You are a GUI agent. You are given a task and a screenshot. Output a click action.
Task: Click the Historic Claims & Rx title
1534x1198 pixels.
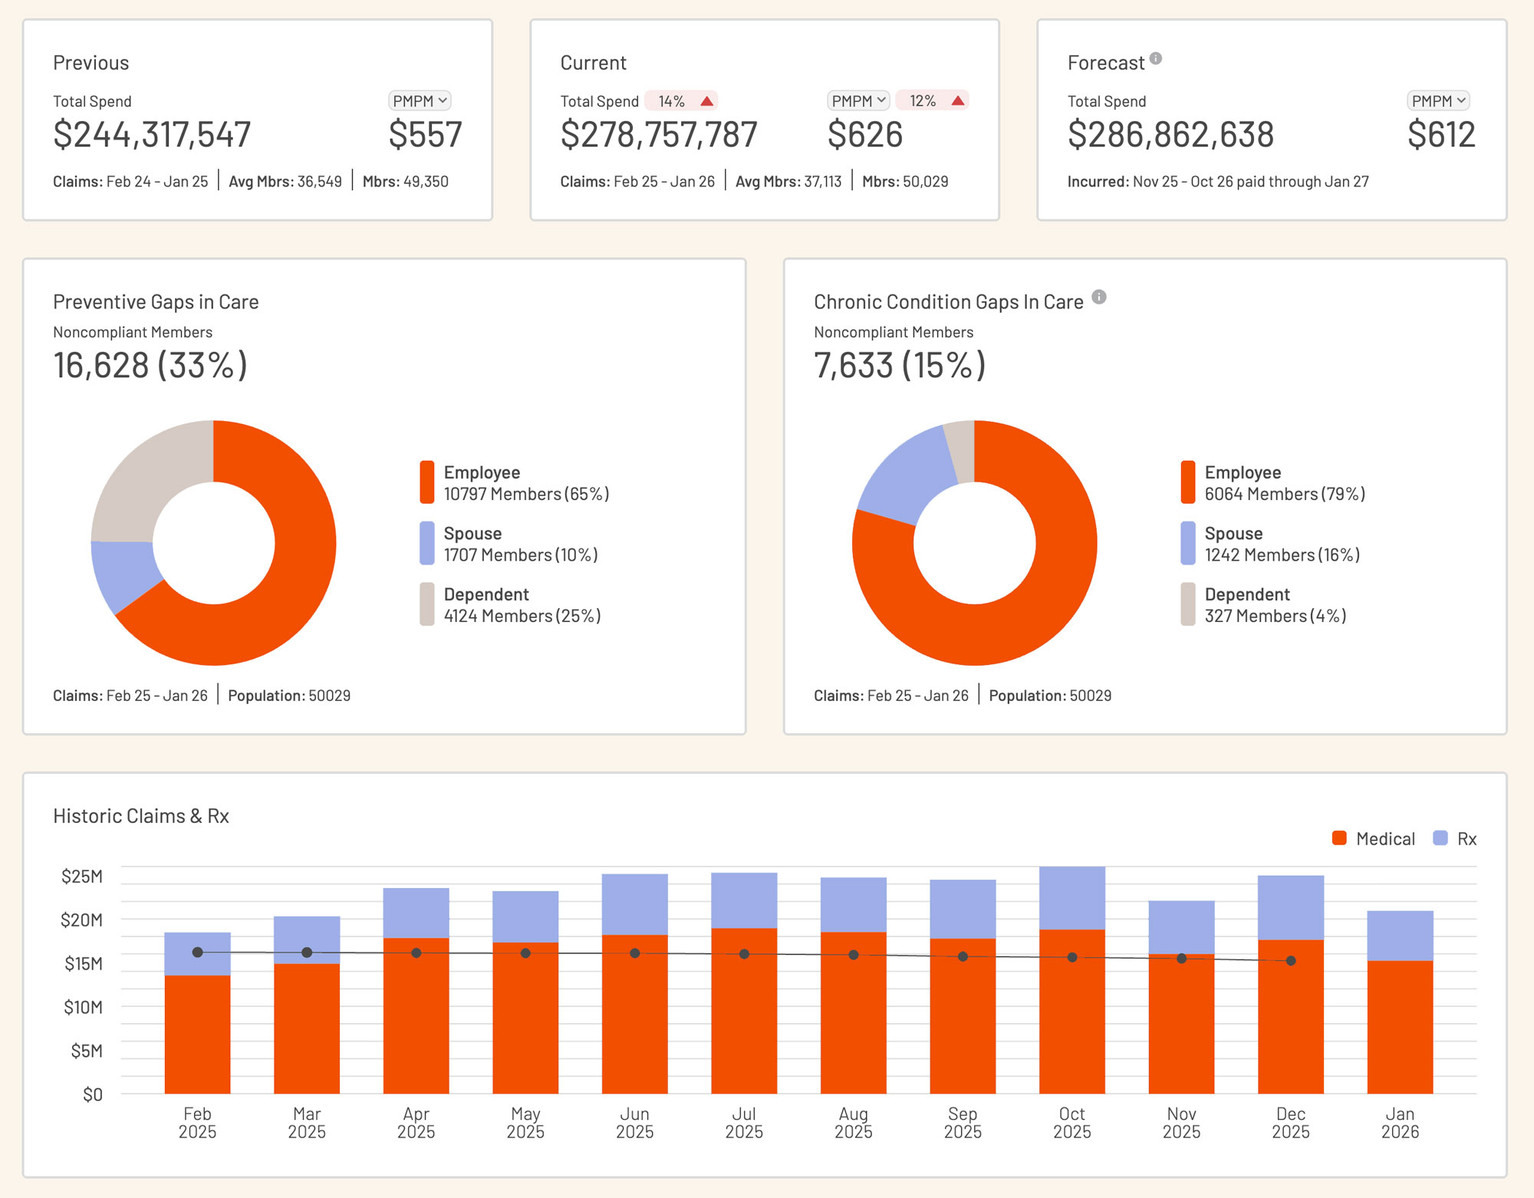point(141,816)
